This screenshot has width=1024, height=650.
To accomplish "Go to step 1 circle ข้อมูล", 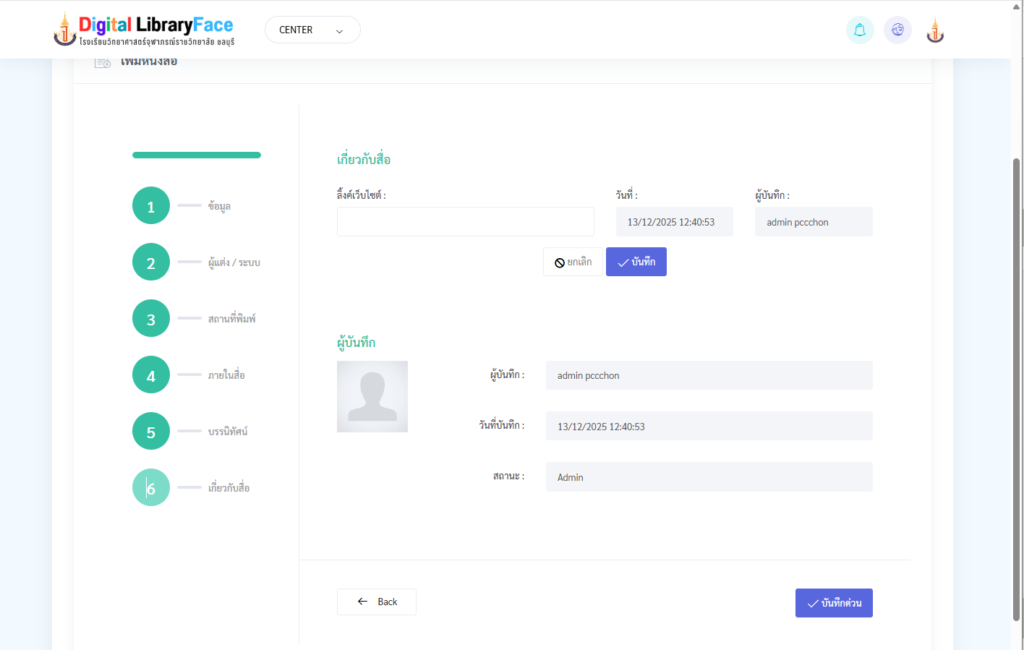I will [151, 207].
